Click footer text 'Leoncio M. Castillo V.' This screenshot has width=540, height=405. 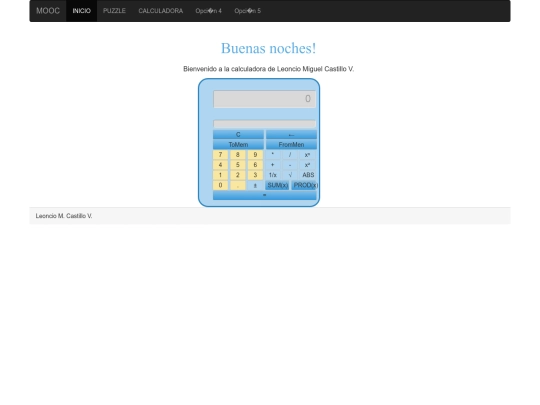[x=64, y=216]
